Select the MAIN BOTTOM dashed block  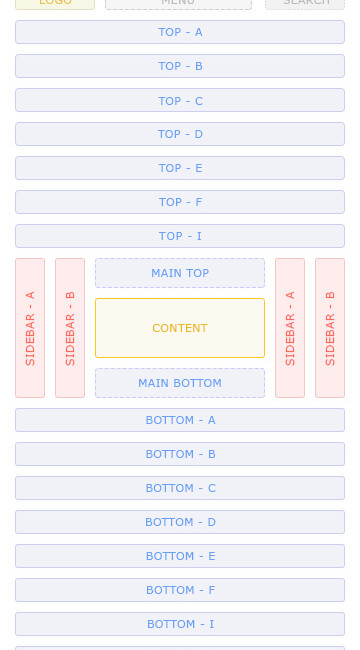180,383
